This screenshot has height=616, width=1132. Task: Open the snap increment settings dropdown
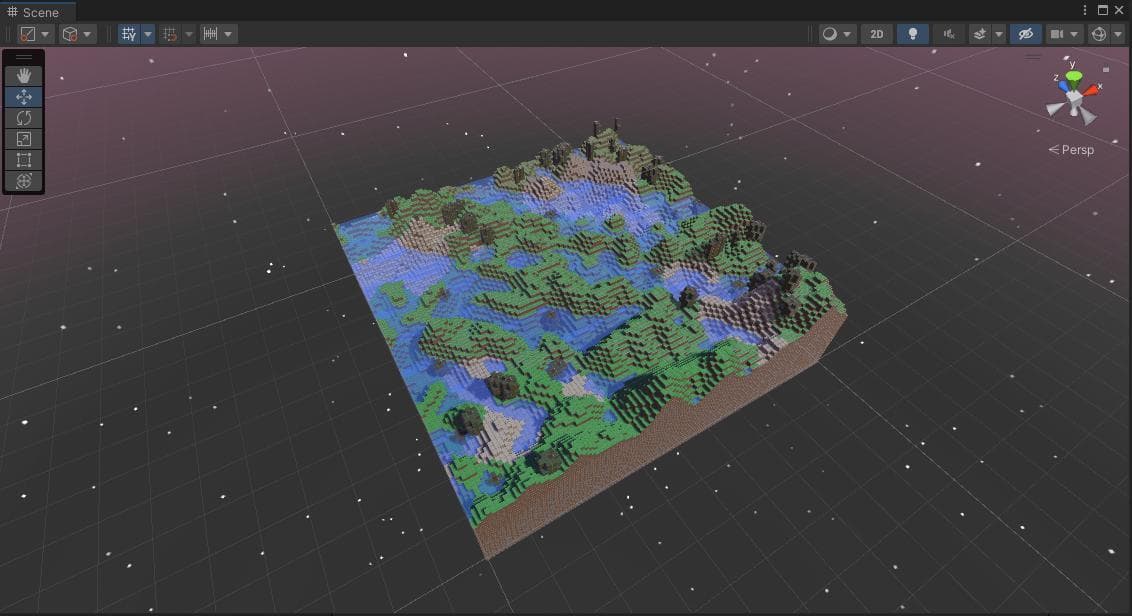(228, 34)
